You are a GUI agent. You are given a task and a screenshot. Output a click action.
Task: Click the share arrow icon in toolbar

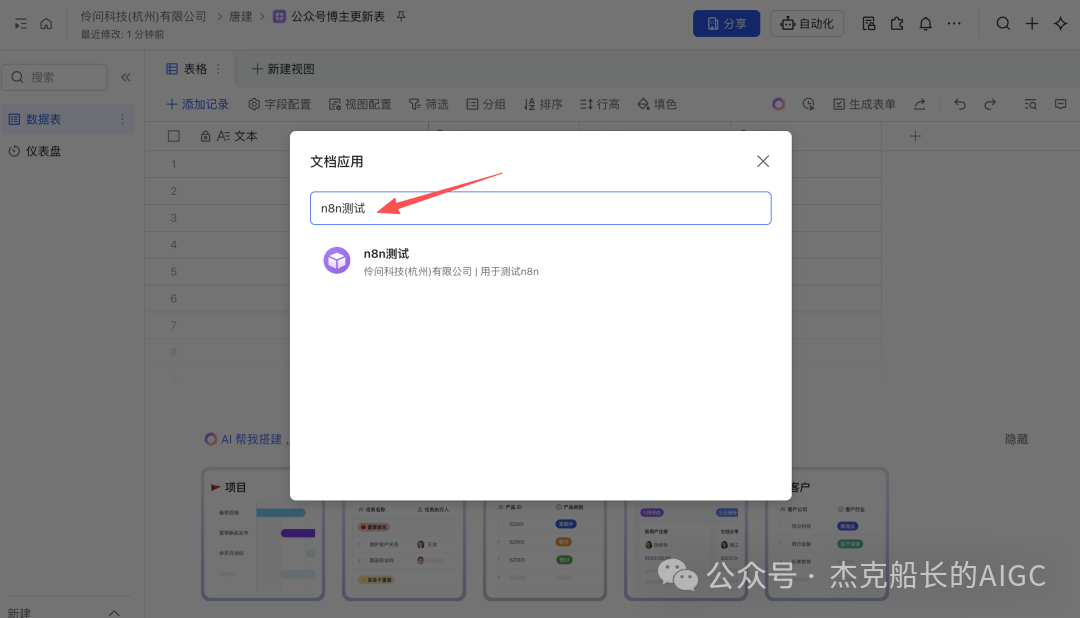pos(920,104)
